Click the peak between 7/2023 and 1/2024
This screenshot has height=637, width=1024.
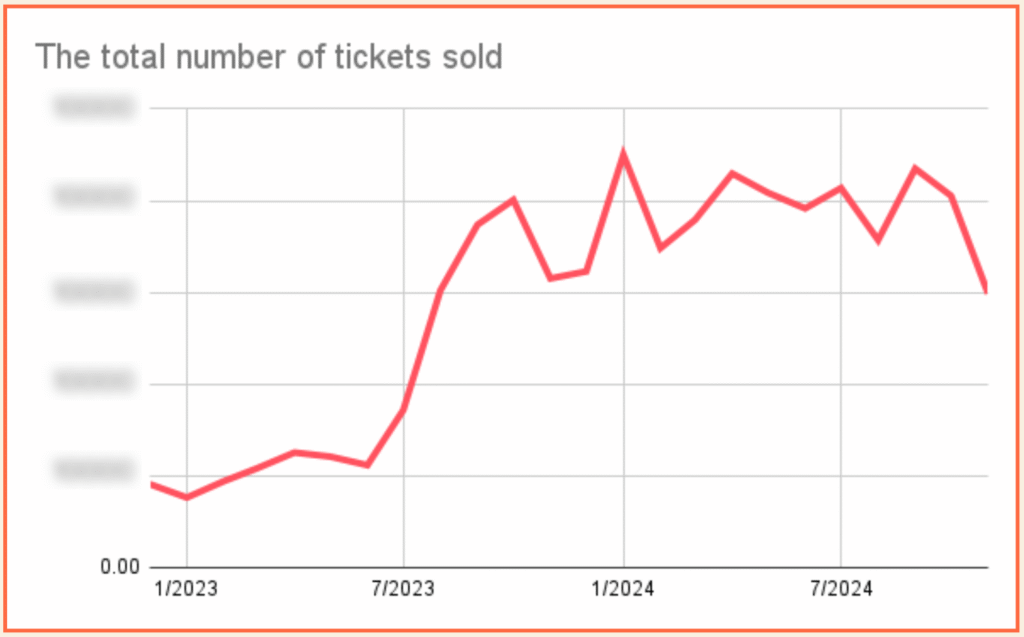[513, 200]
